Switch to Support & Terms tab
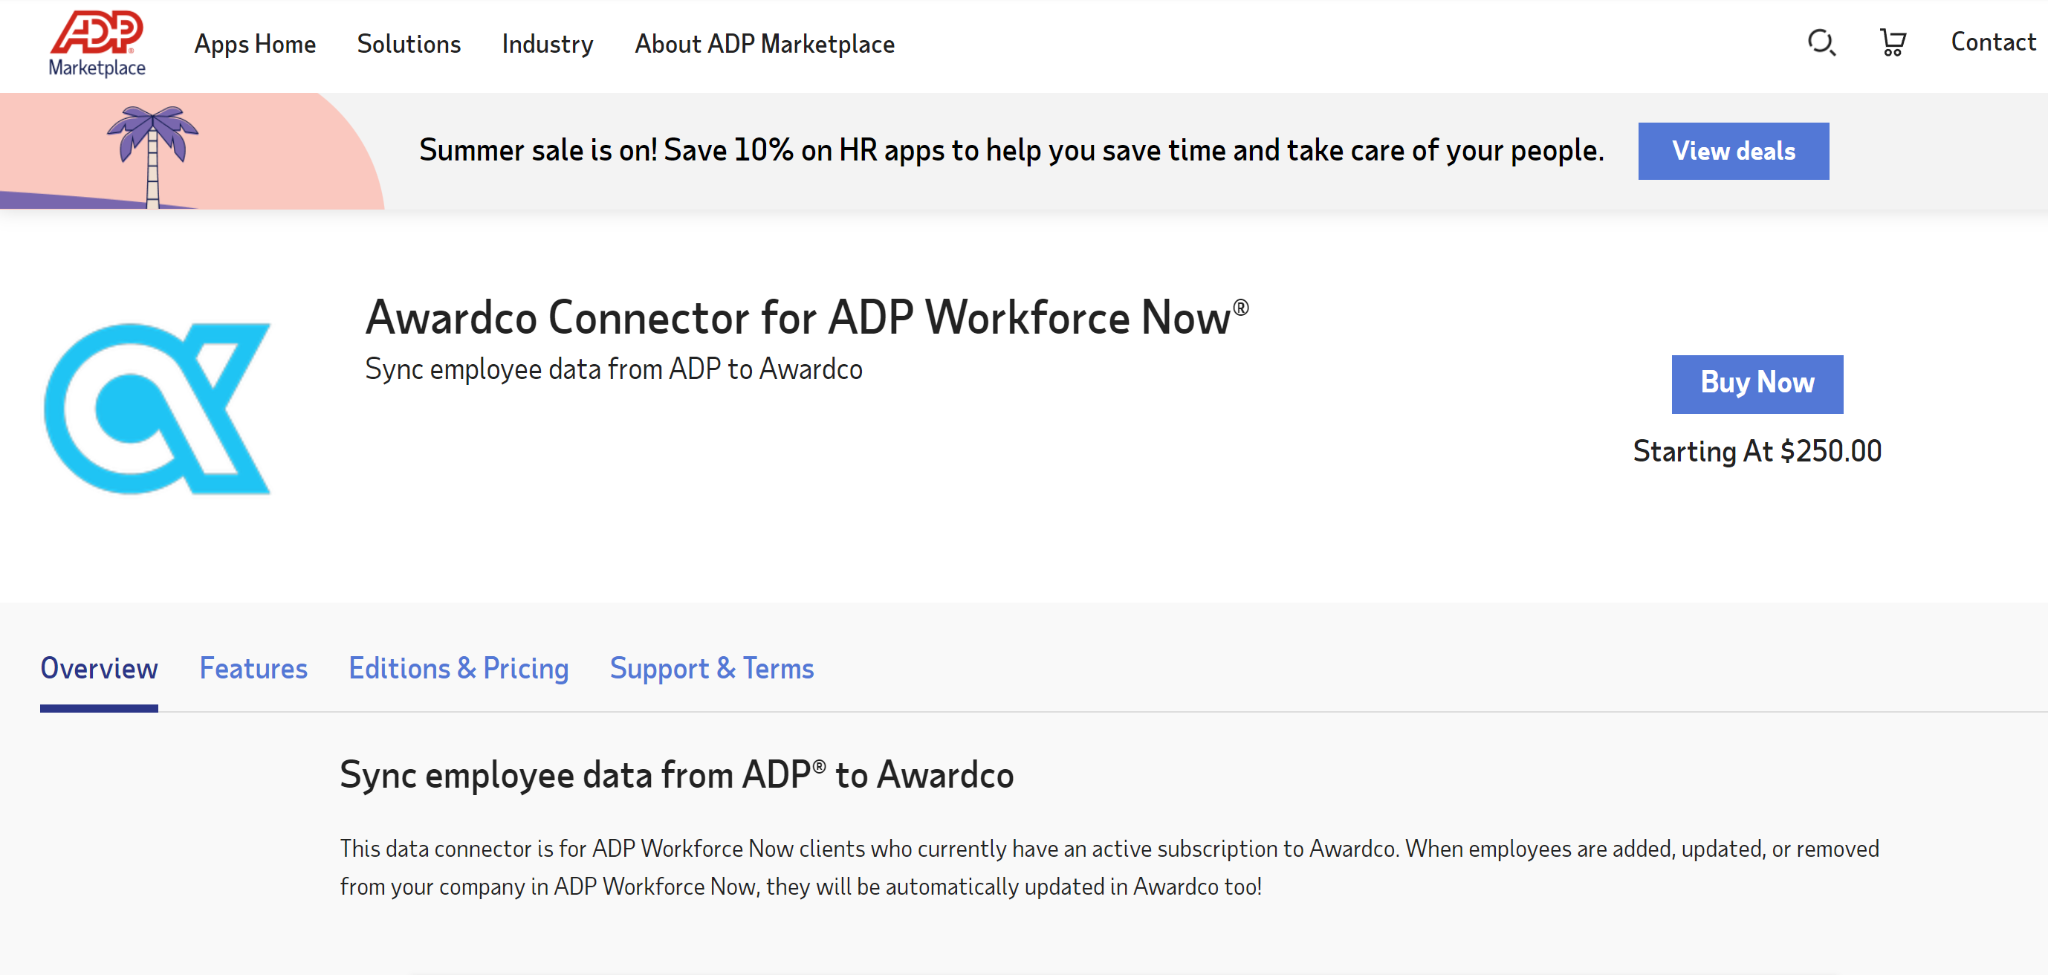Image resolution: width=2048 pixels, height=975 pixels. coord(711,668)
